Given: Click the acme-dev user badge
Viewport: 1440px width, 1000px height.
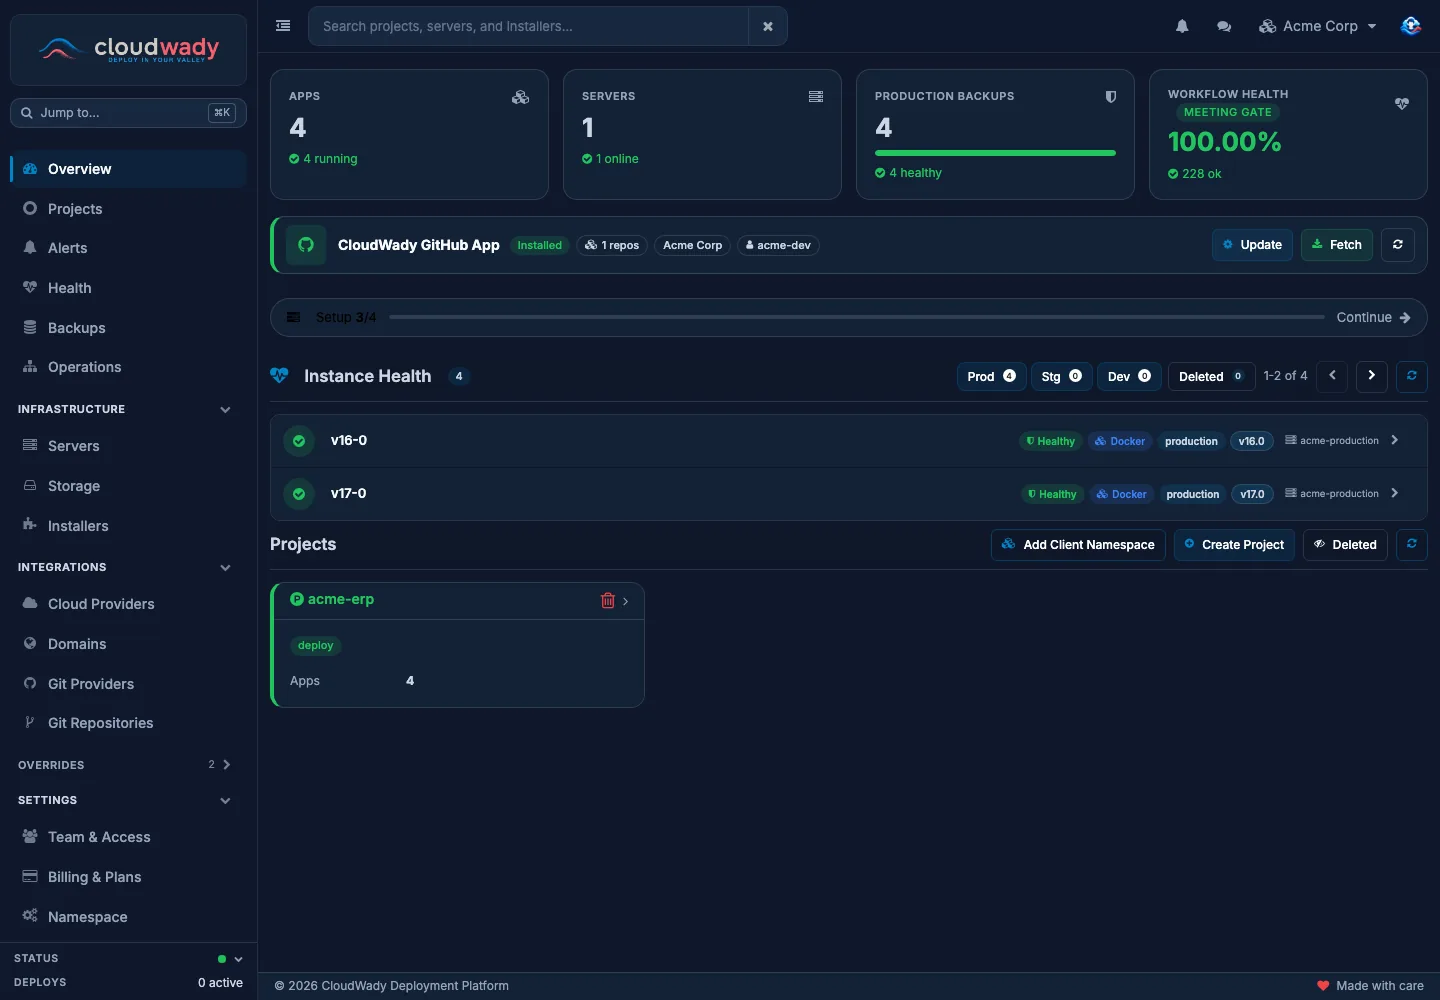Looking at the screenshot, I should [x=778, y=245].
